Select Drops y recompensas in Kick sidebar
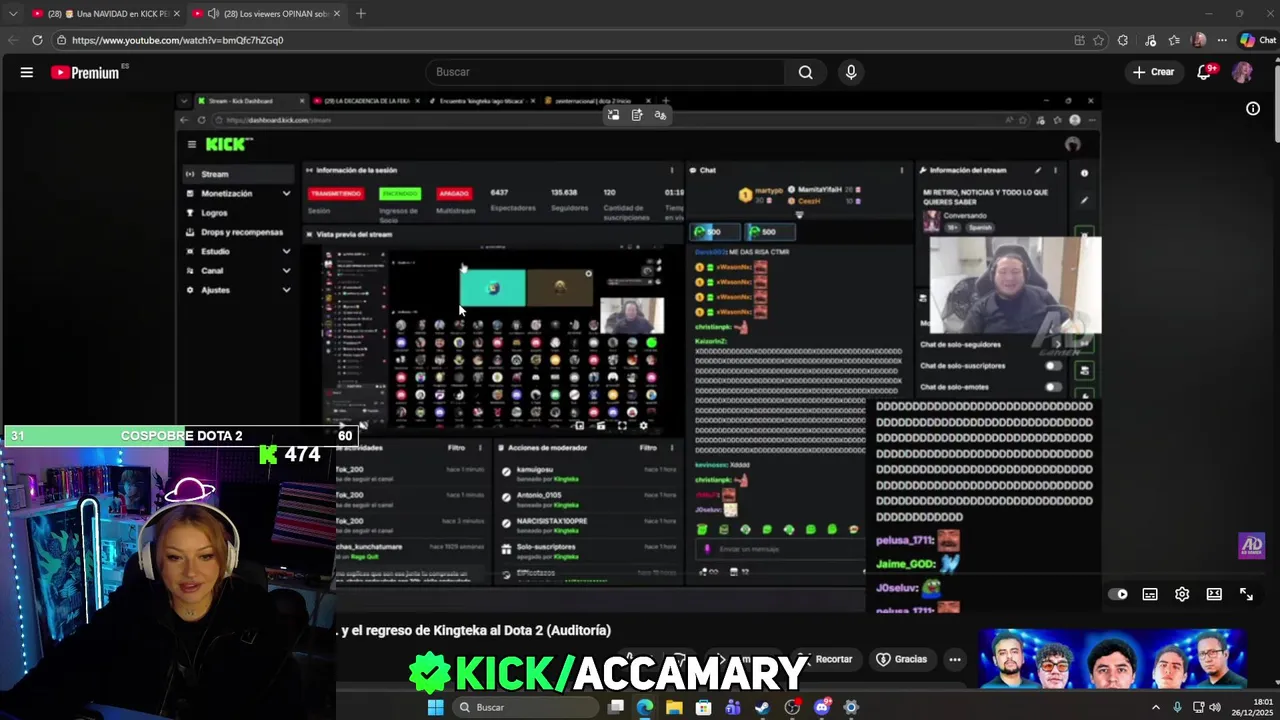The height and width of the screenshot is (720, 1280). tap(236, 232)
